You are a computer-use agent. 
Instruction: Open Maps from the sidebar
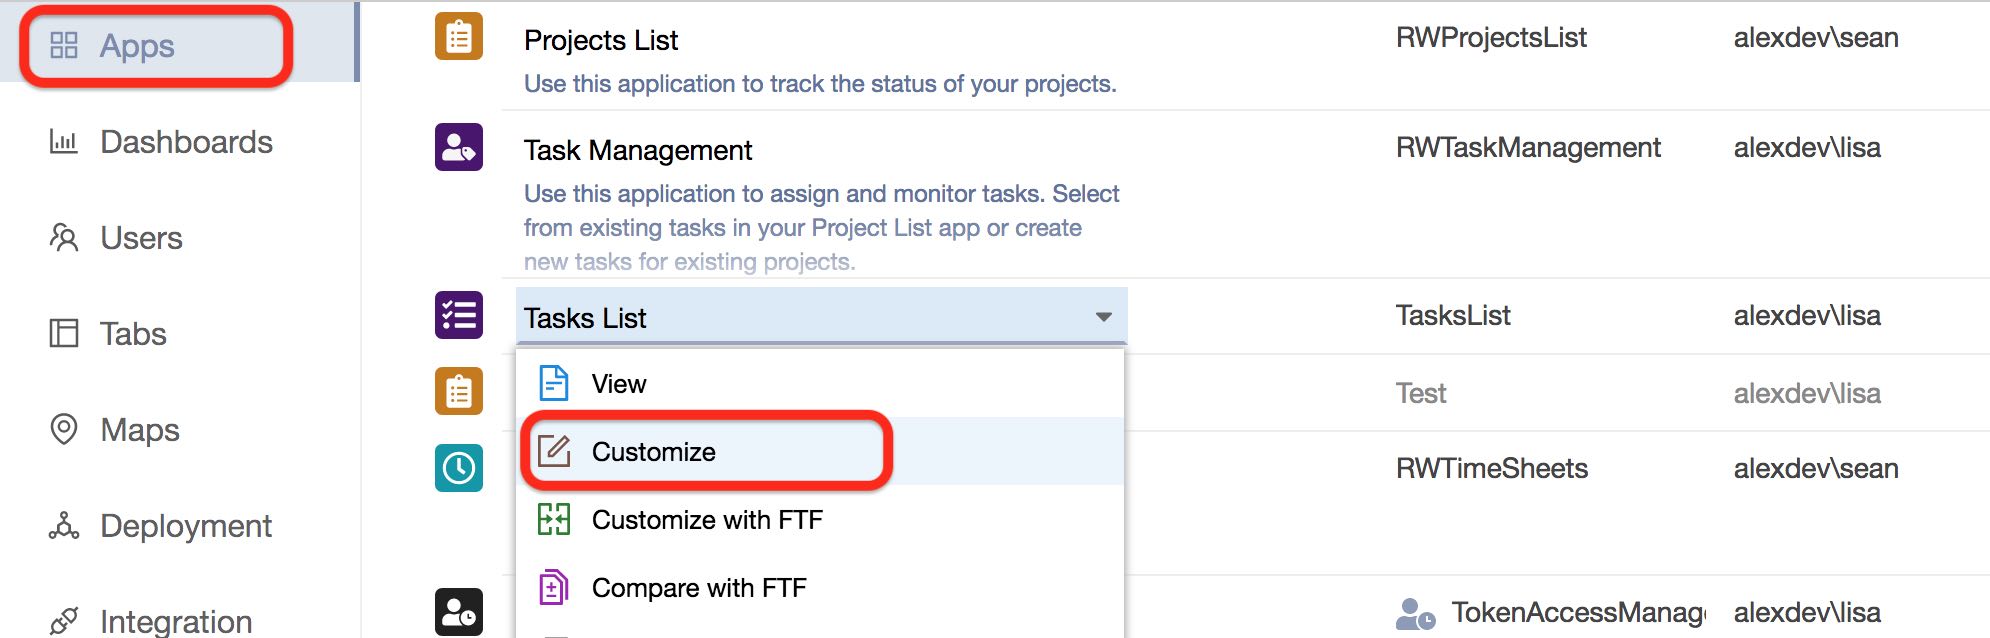click(x=140, y=430)
